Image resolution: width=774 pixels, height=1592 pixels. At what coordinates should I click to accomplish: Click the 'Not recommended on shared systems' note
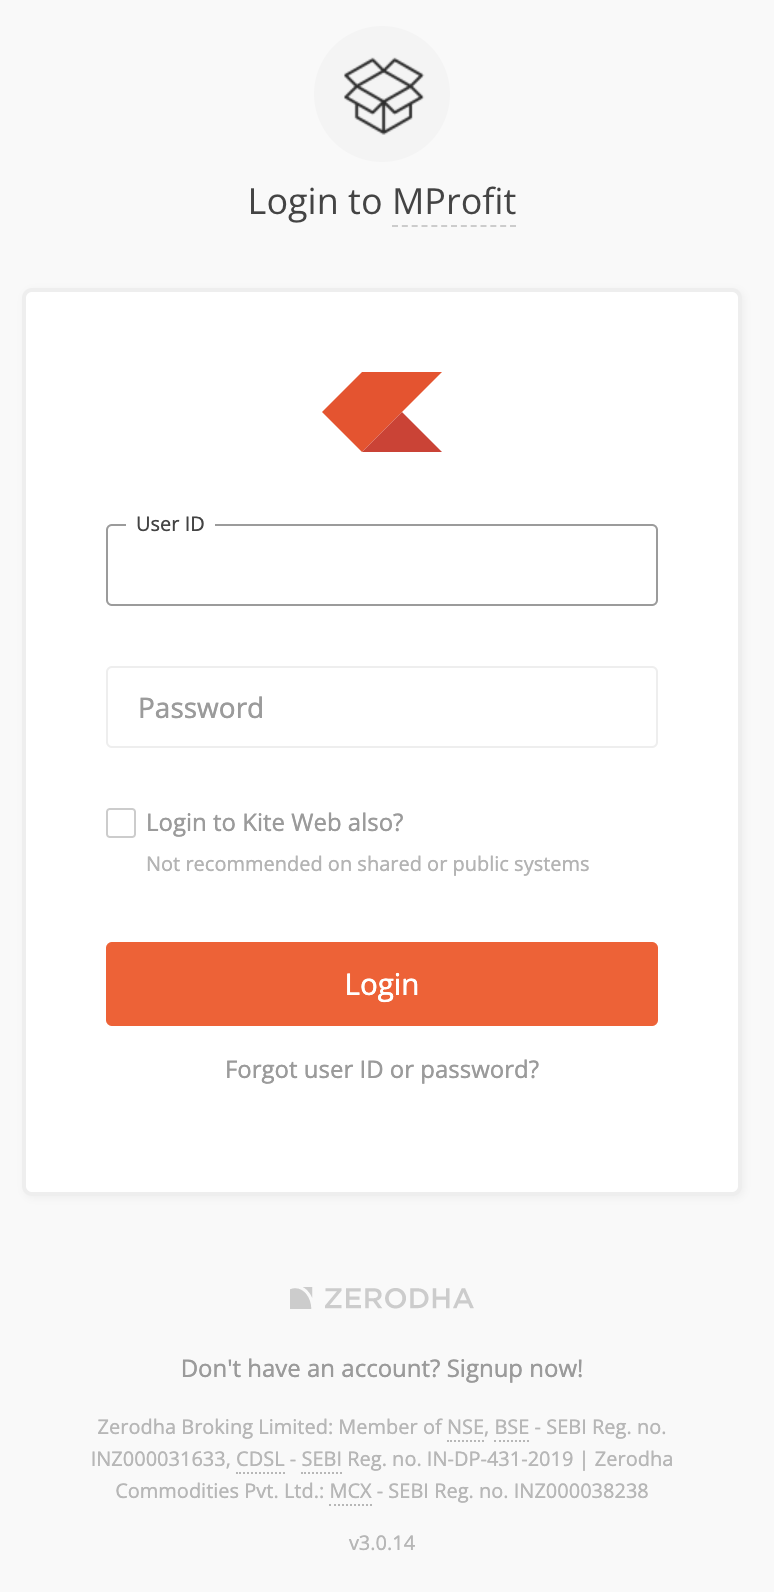click(x=368, y=864)
